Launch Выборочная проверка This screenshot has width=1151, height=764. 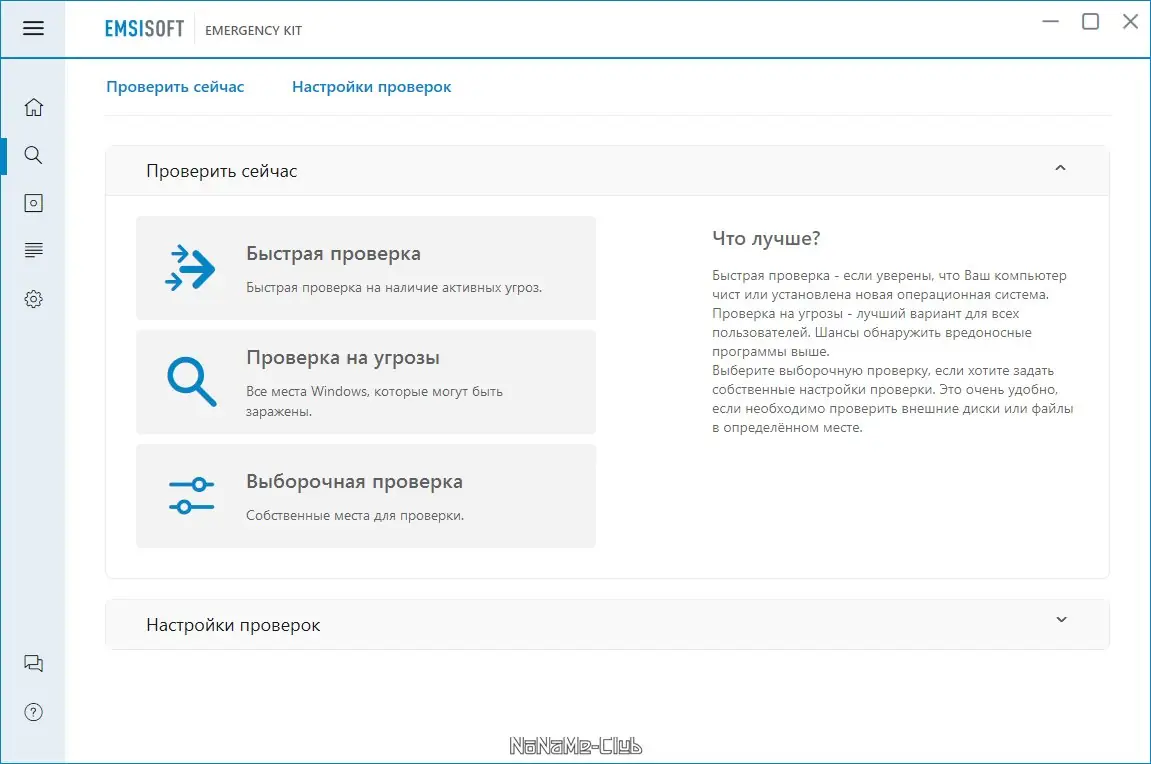tap(365, 495)
